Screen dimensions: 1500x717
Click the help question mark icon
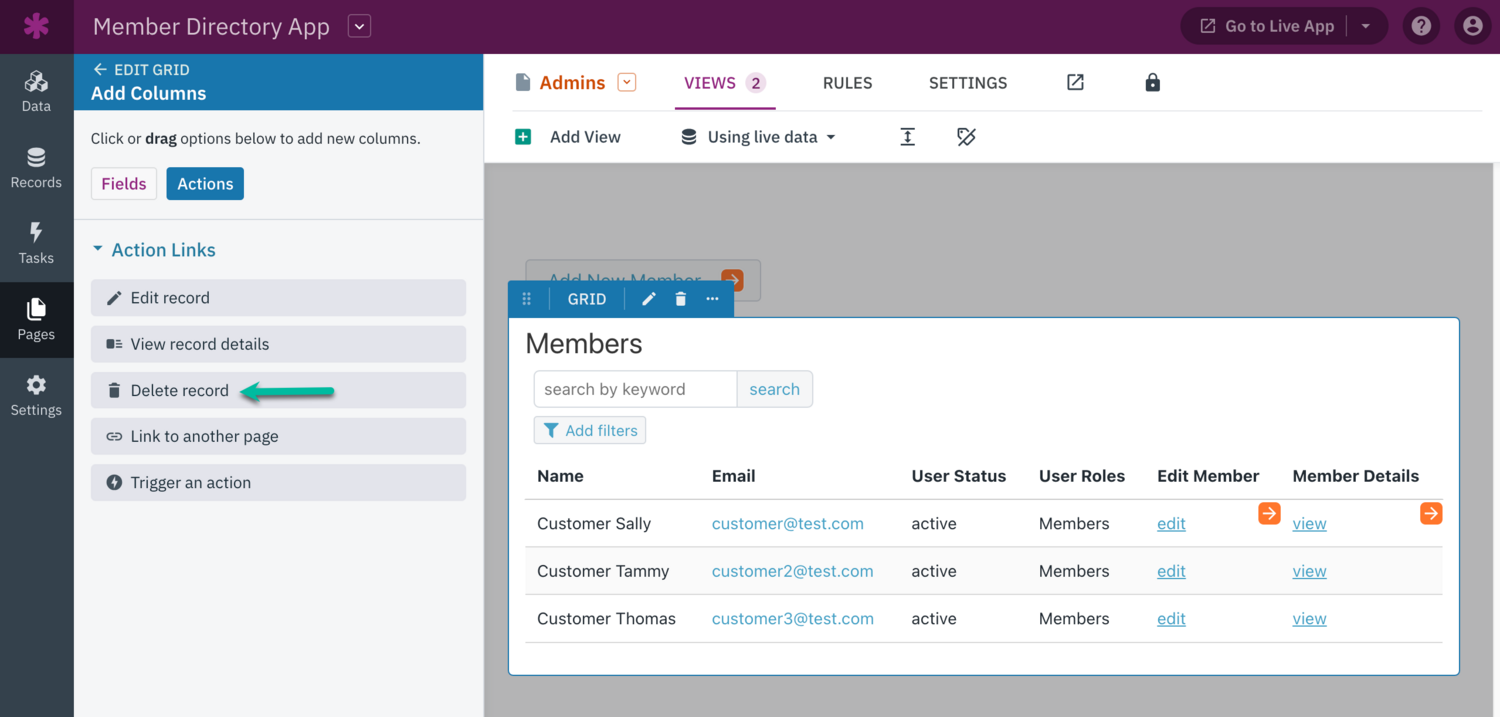pyautogui.click(x=1421, y=25)
